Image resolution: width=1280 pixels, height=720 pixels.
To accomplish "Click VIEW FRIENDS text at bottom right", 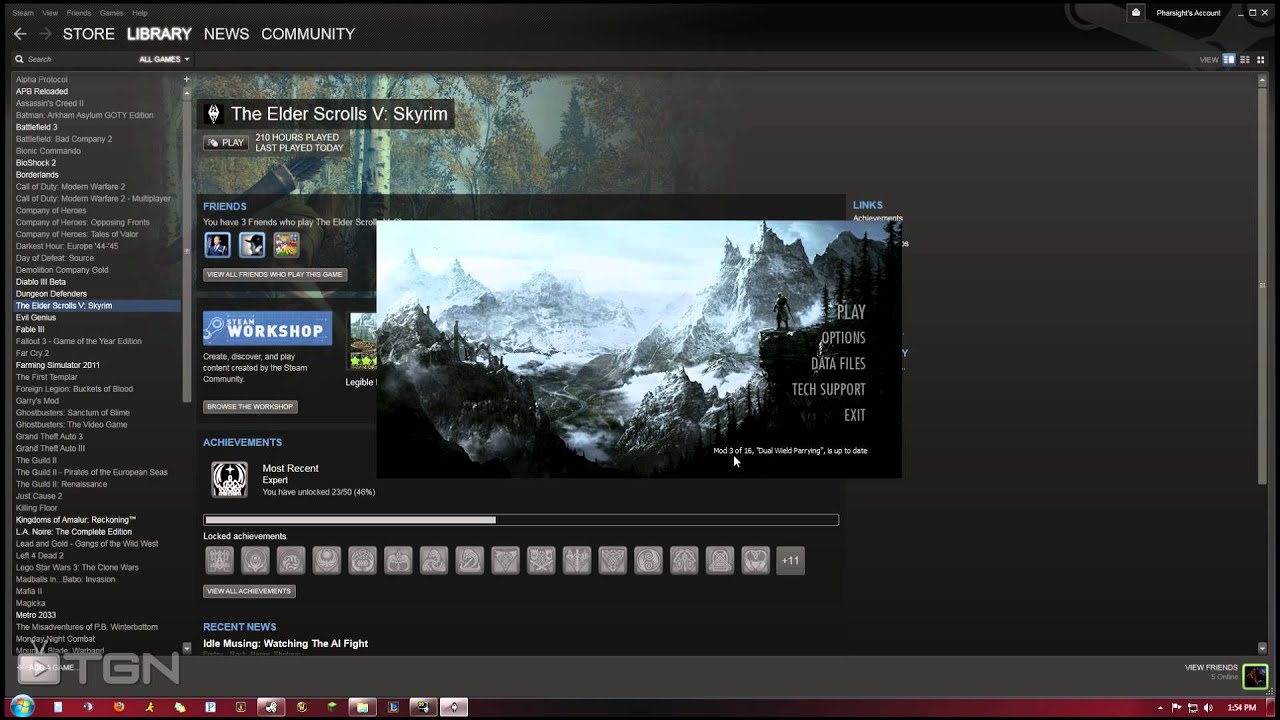I will pyautogui.click(x=1211, y=667).
